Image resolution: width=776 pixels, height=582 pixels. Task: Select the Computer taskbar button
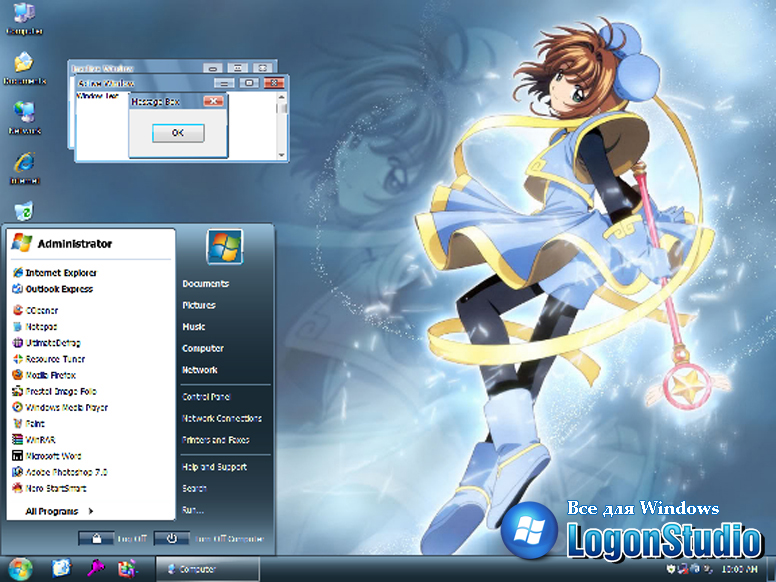207,569
